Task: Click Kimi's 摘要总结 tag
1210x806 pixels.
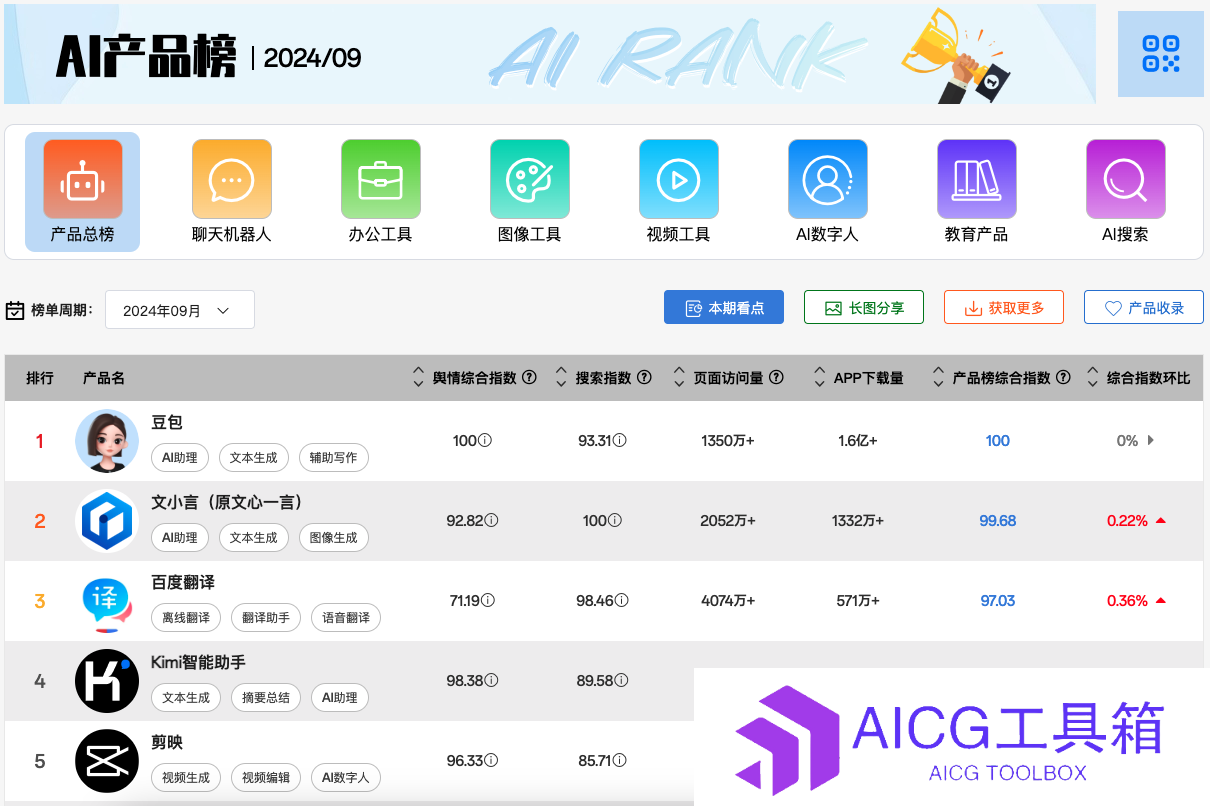Action: click(x=266, y=698)
